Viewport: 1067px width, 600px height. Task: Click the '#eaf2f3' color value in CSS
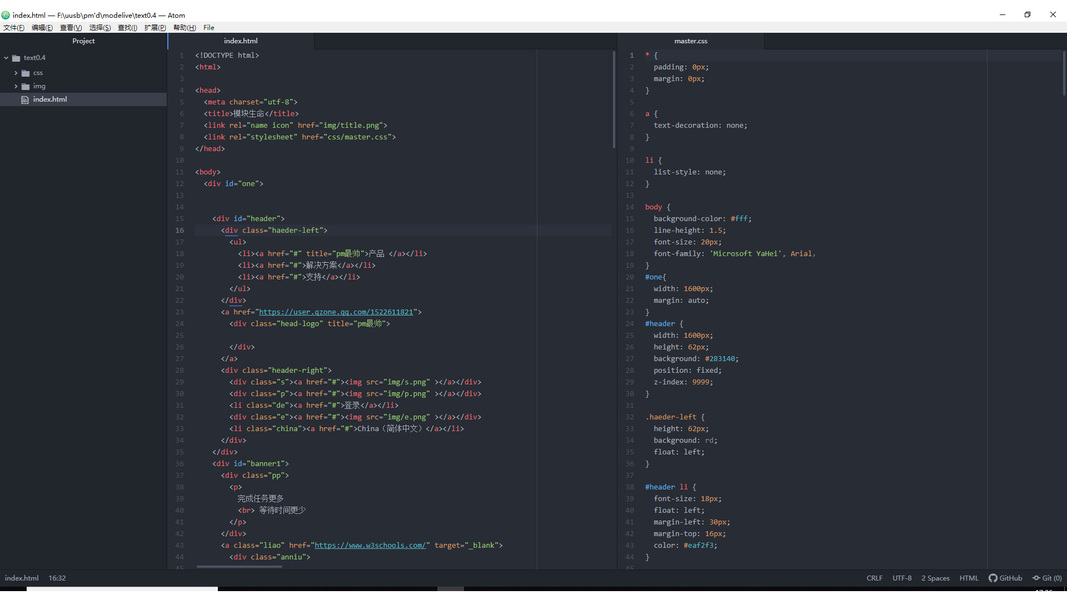700,546
